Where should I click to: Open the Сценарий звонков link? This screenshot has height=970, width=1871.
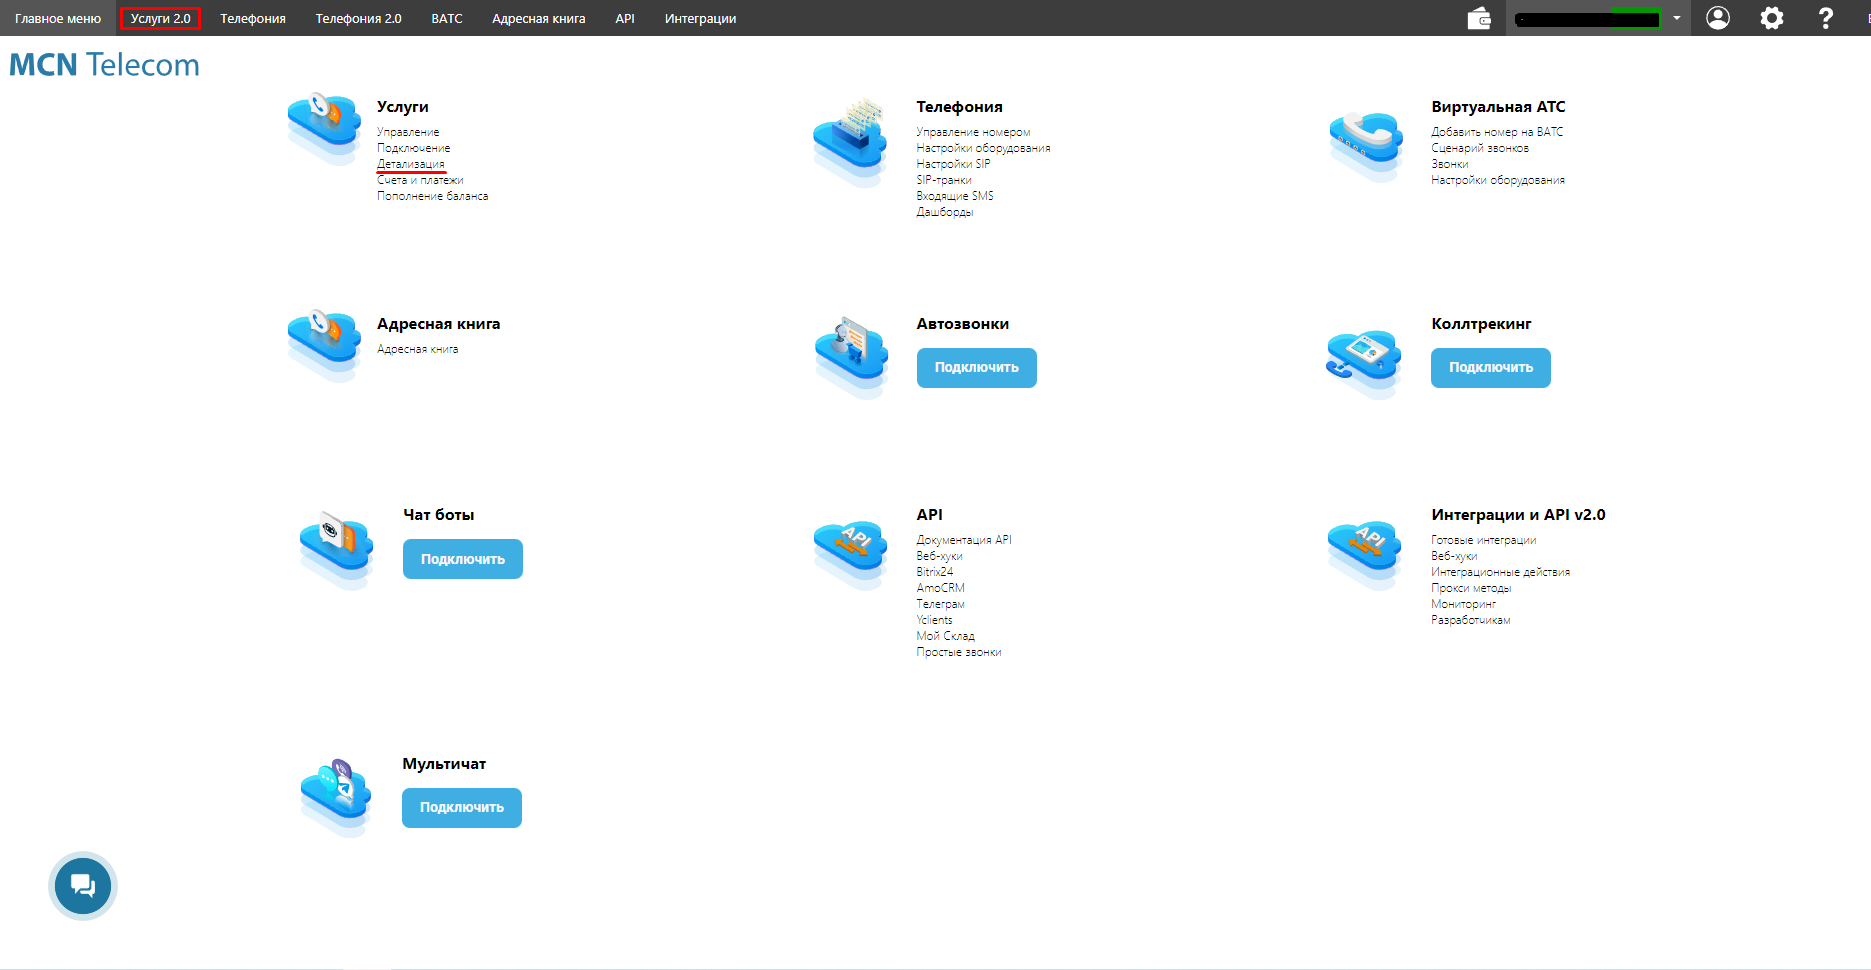(x=1480, y=148)
